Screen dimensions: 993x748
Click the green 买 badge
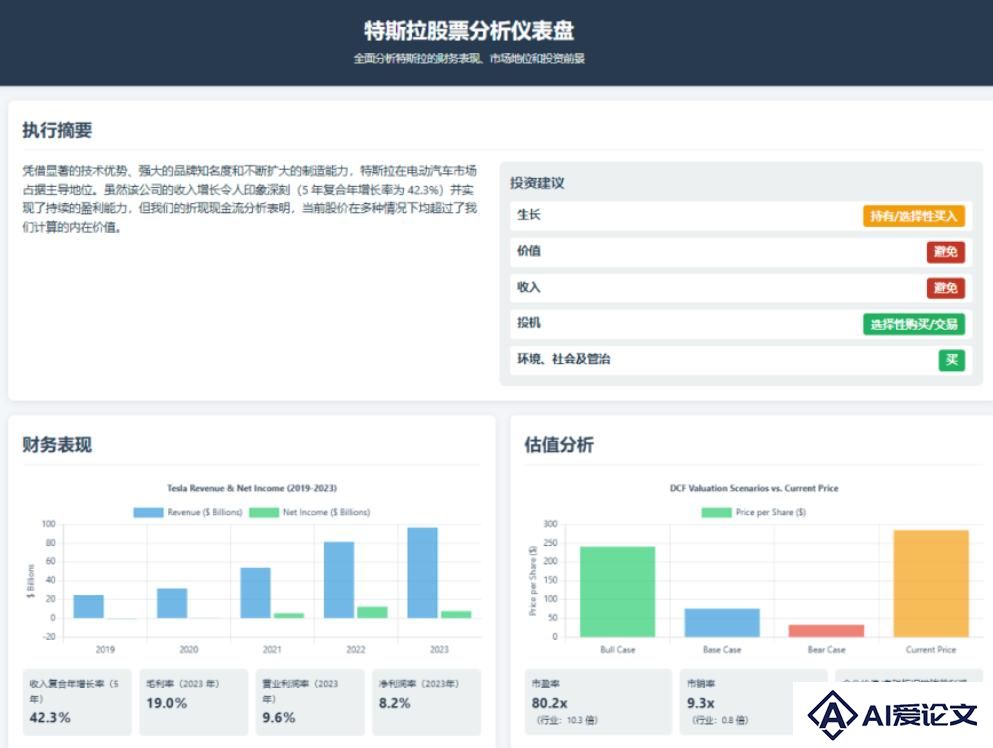click(951, 360)
